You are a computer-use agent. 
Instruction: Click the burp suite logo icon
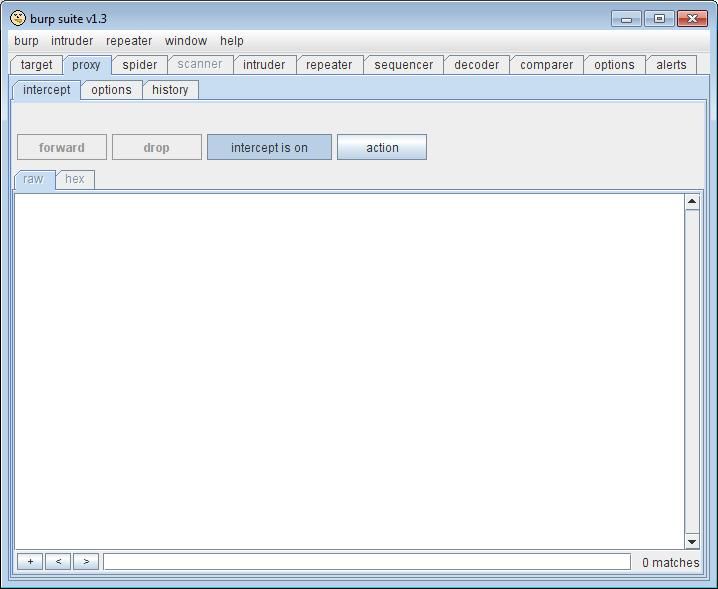coord(18,18)
